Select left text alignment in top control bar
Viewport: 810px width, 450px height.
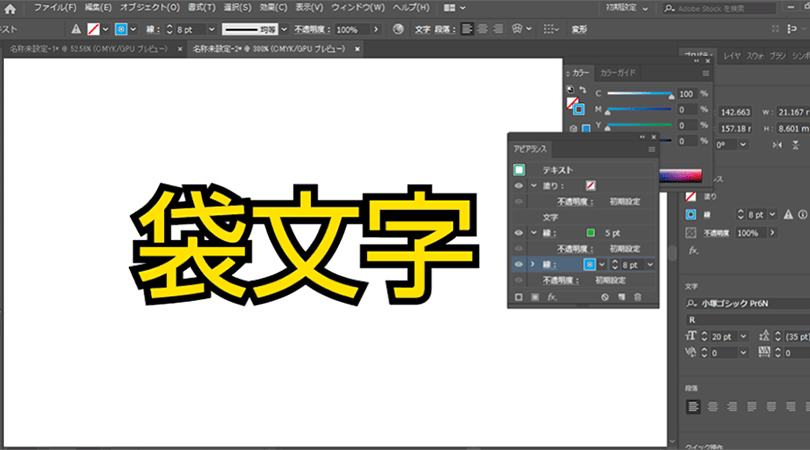click(467, 29)
